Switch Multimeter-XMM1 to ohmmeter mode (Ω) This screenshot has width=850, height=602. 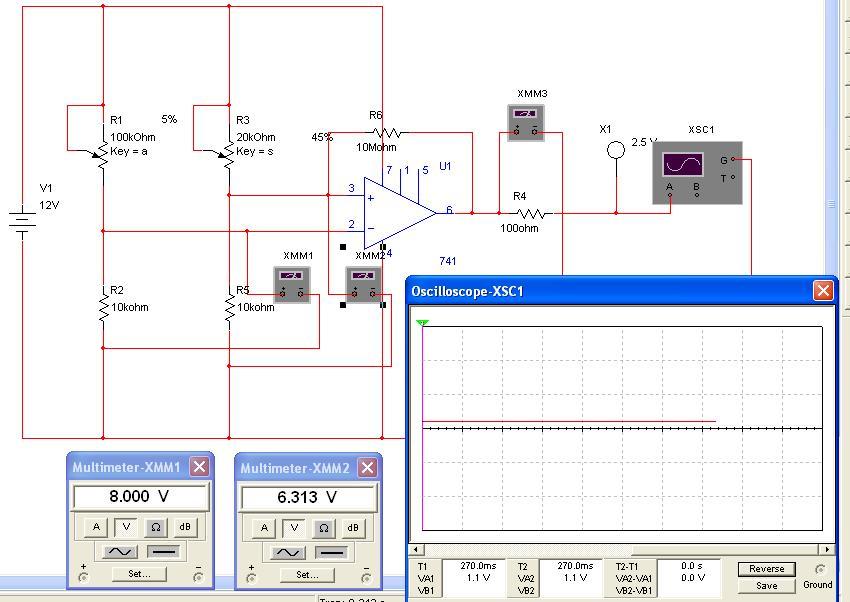tap(156, 527)
